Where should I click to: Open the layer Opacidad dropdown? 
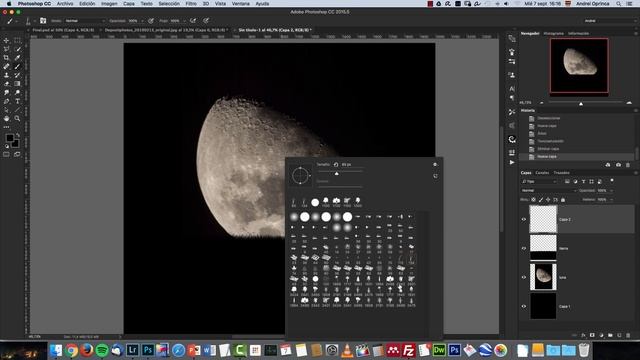(611, 191)
